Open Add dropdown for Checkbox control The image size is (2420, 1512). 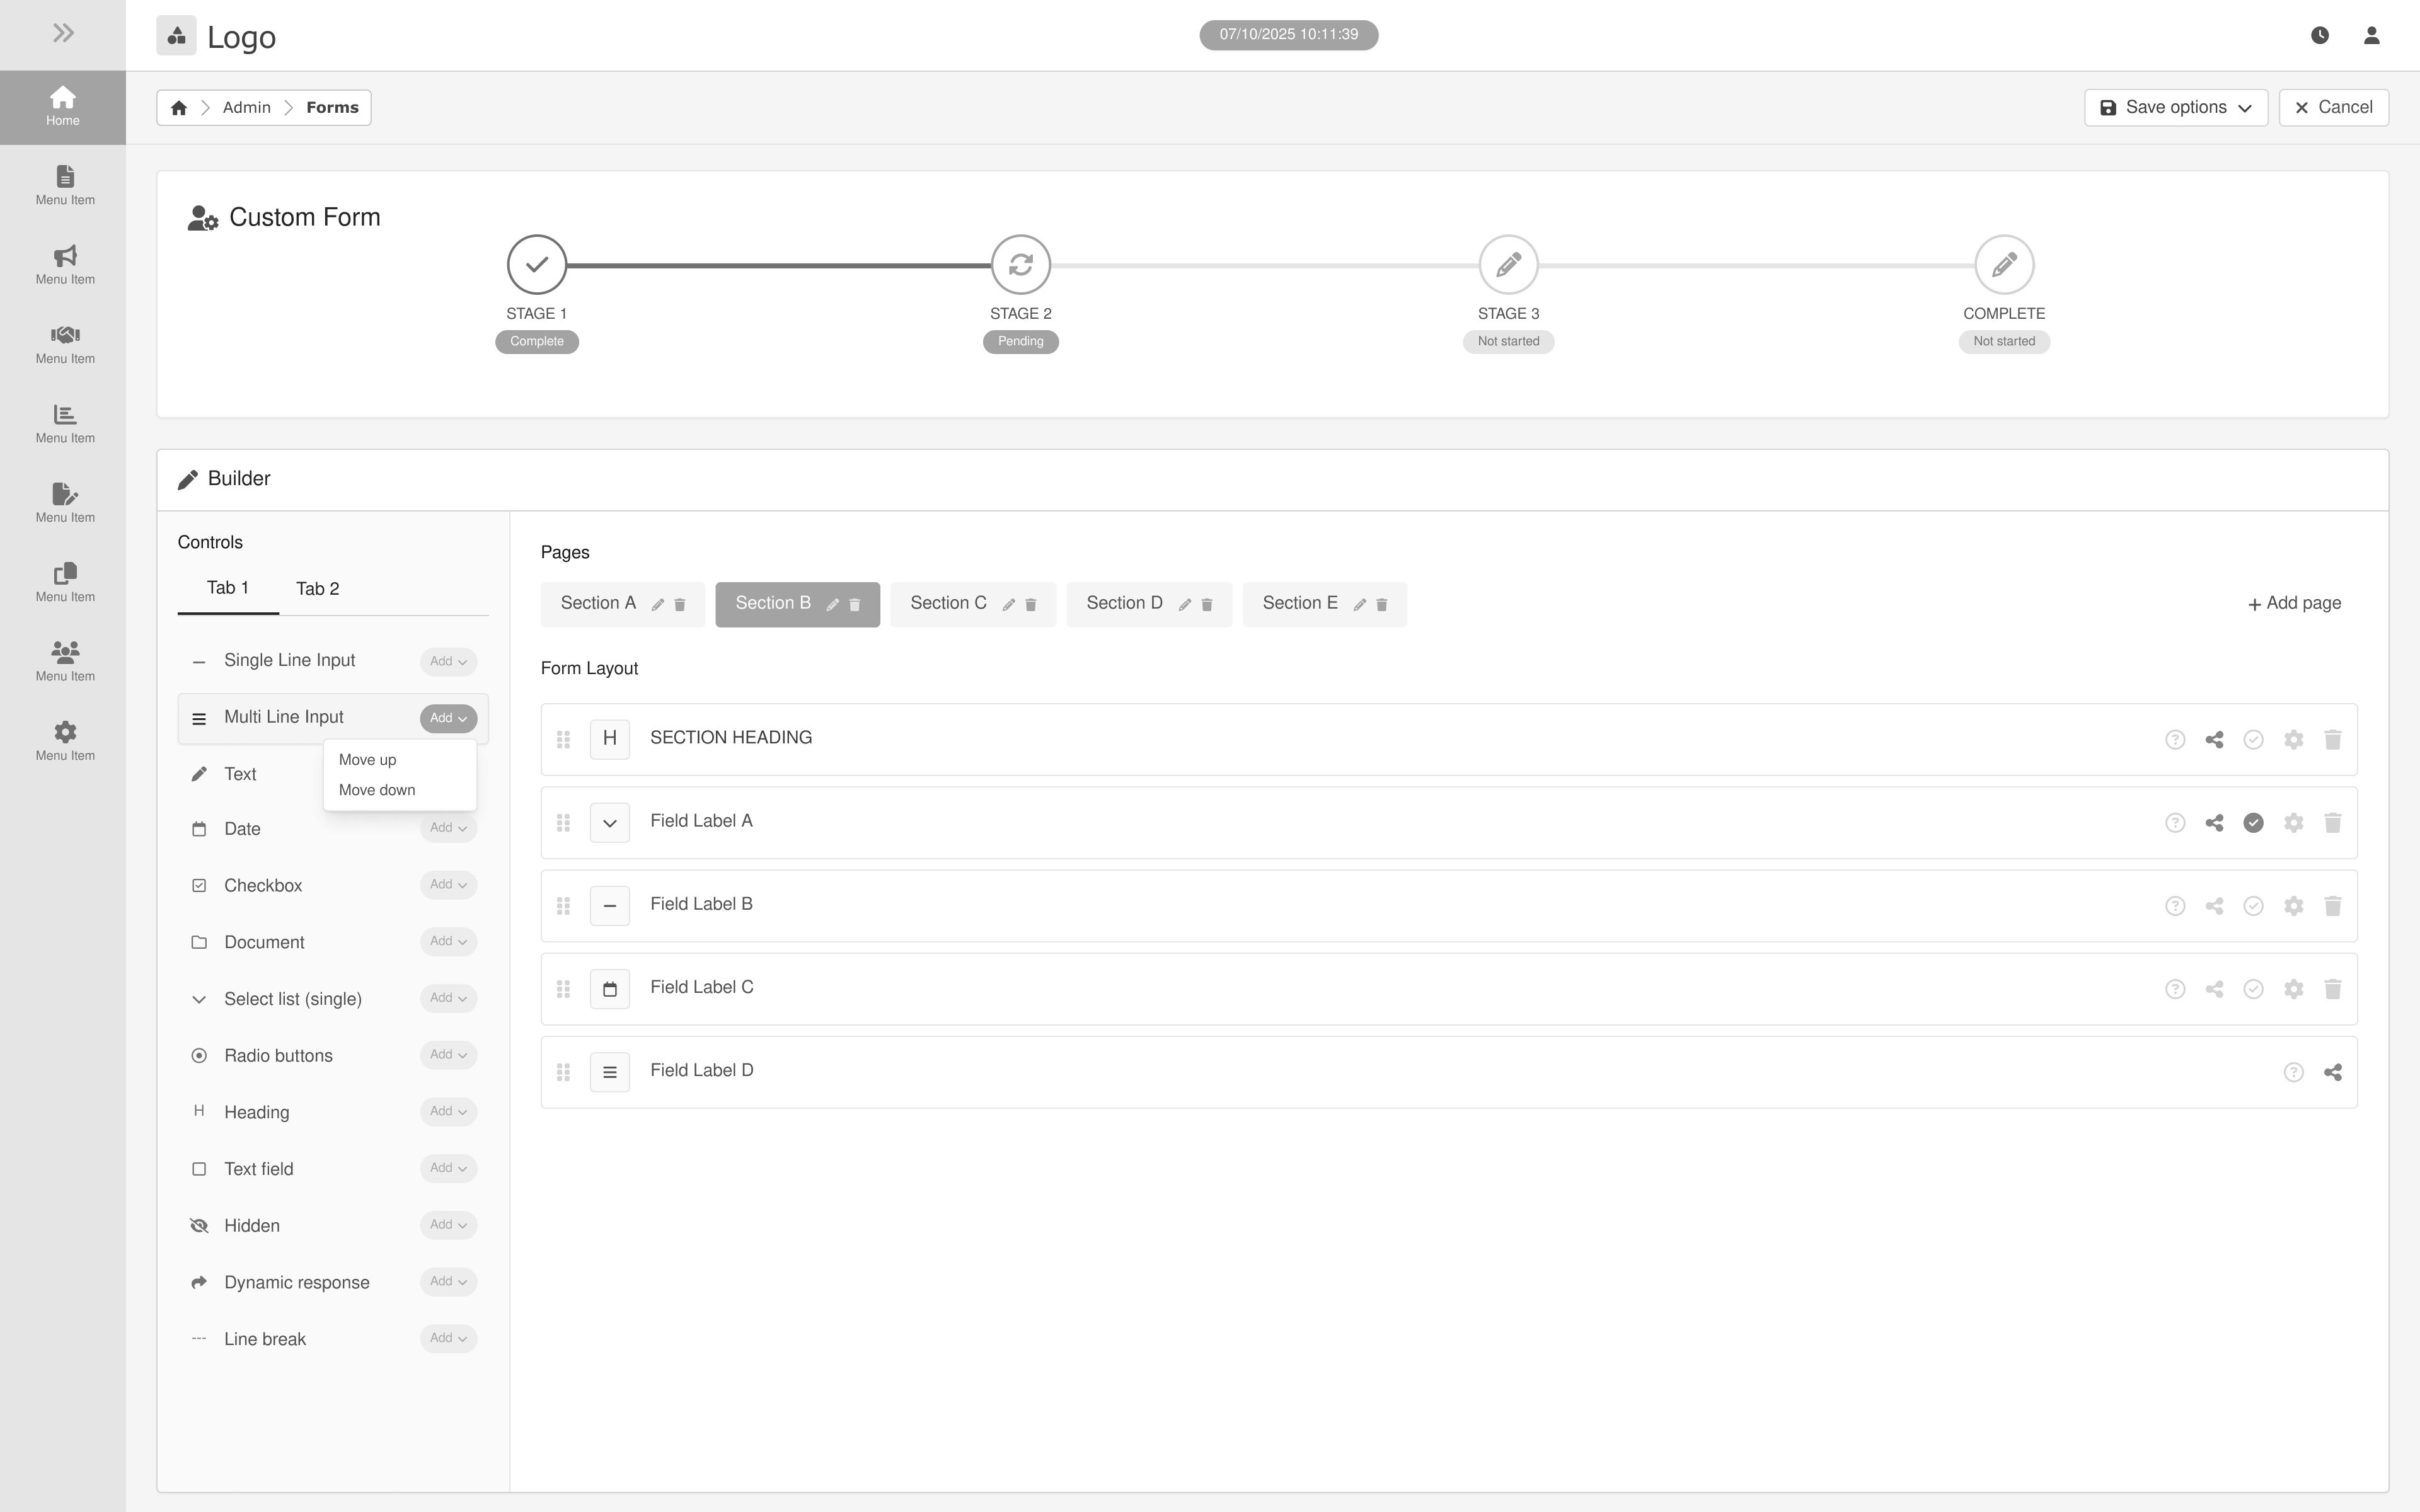pos(448,885)
